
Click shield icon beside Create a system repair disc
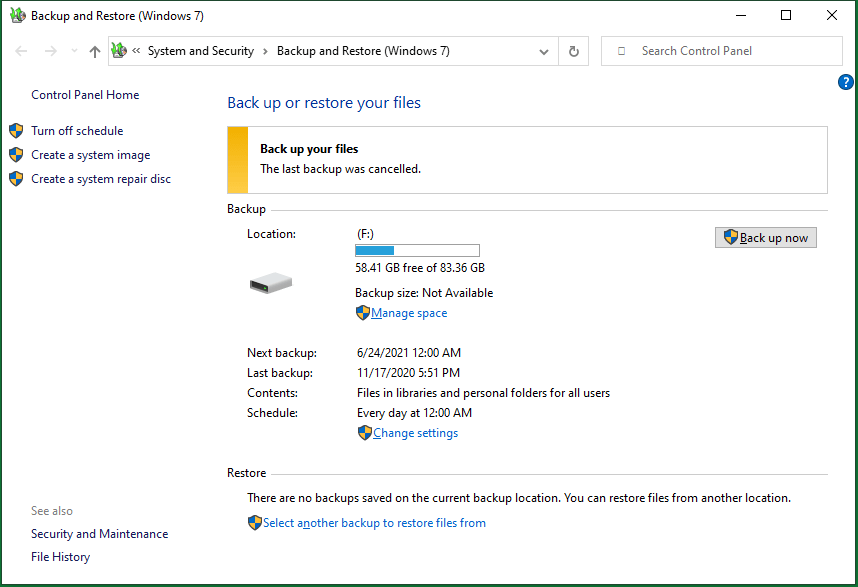coord(16,179)
